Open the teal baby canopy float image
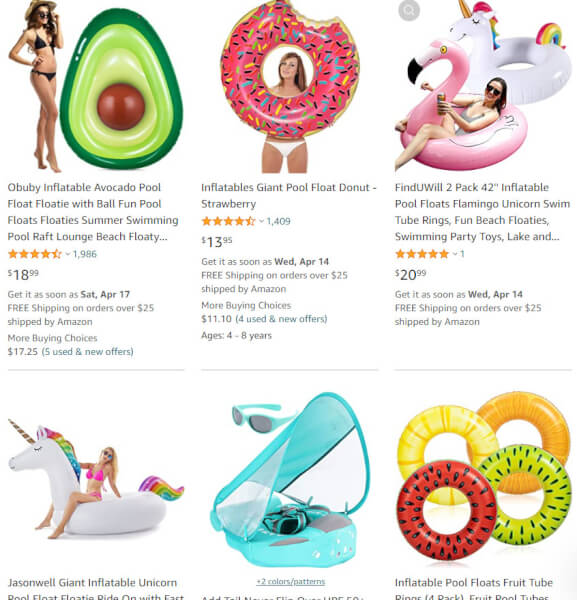577x600 pixels. 290,479
